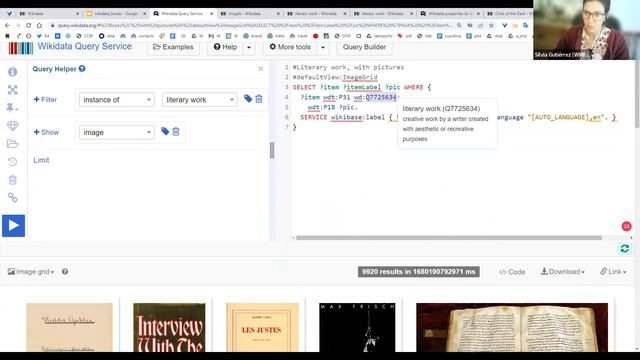Add a new Filter
640x360 pixels.
coord(45,100)
